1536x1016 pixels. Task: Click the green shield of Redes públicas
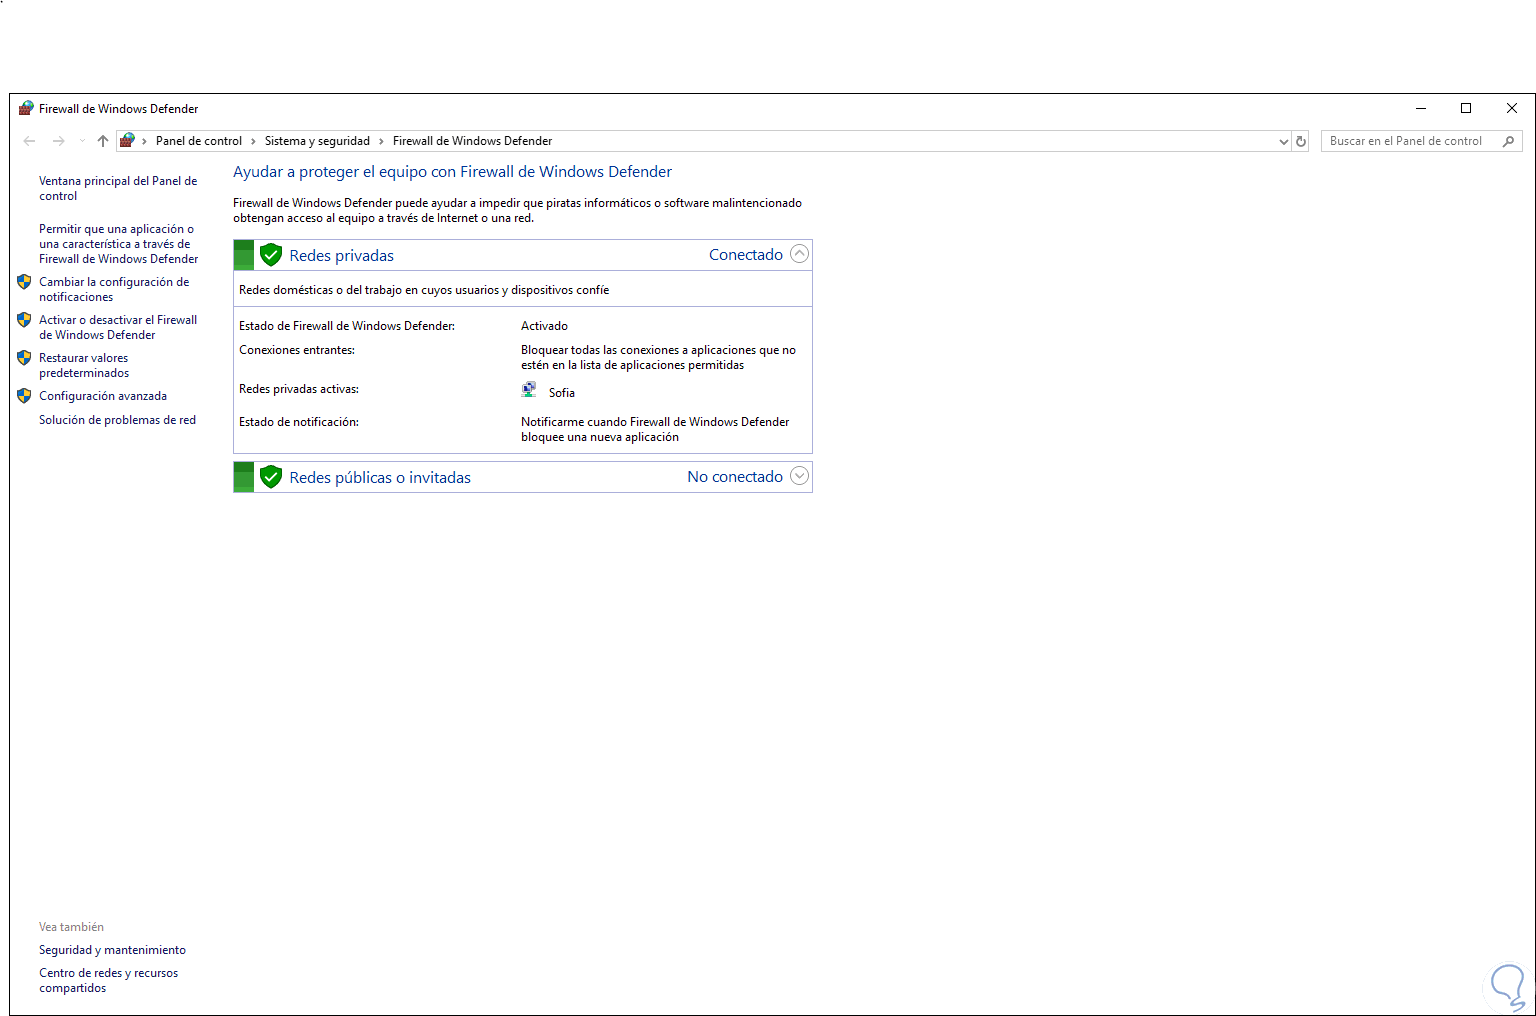coord(271,477)
